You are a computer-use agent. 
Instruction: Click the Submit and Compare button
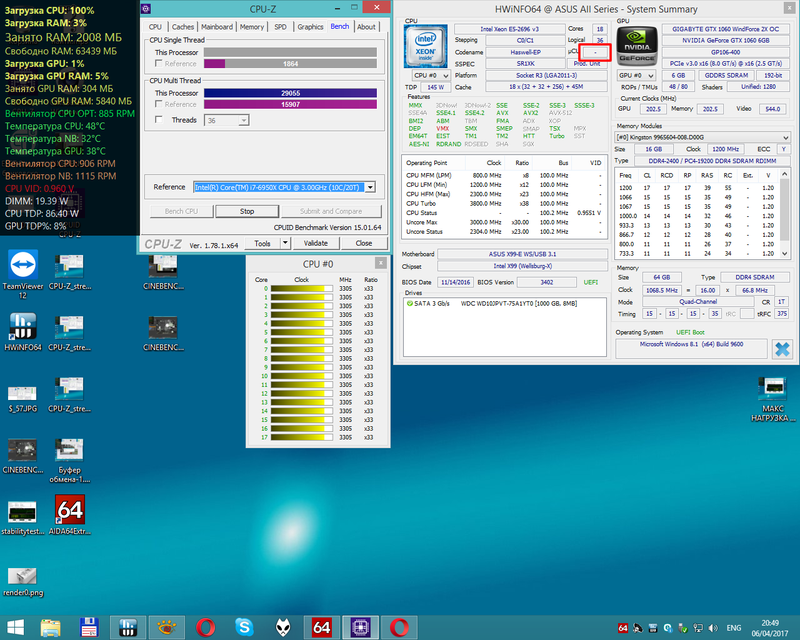pyautogui.click(x=331, y=211)
